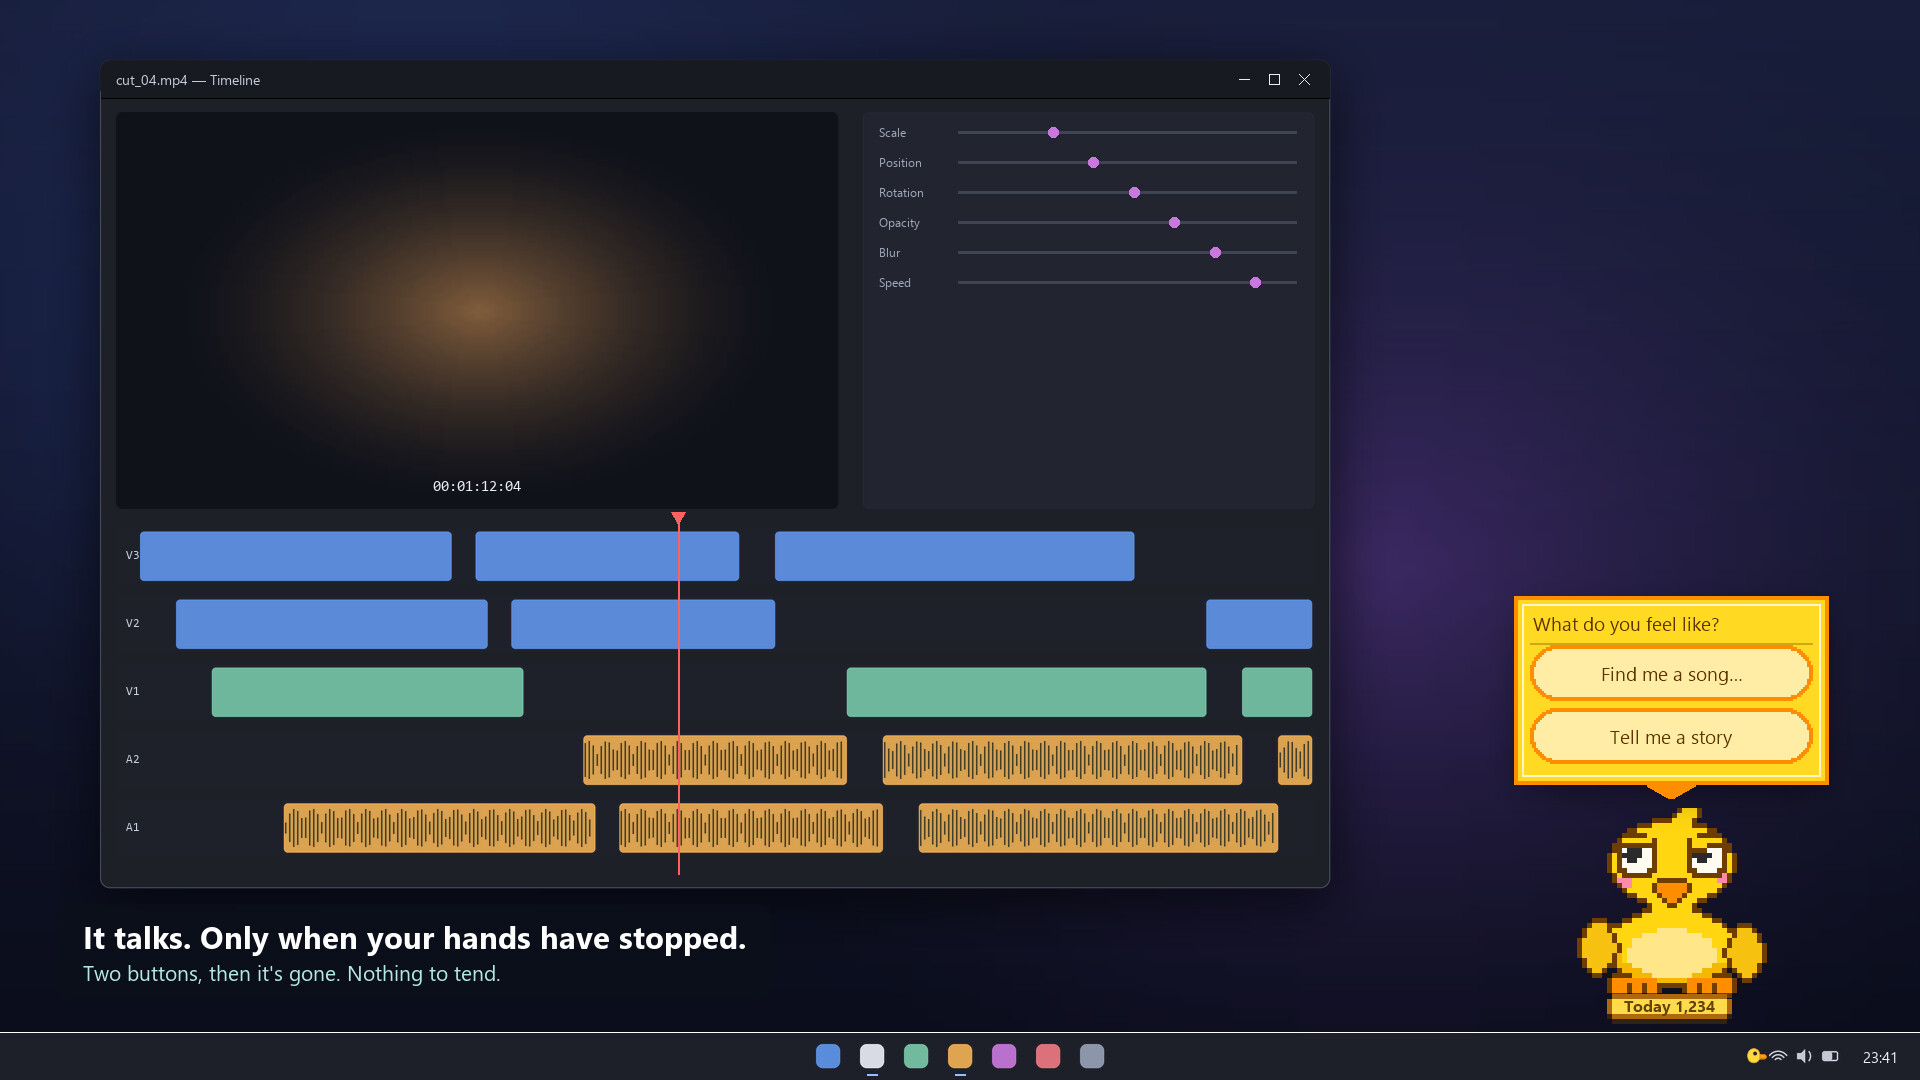Click the A1 track label
The image size is (1920, 1080).
coord(132,827)
